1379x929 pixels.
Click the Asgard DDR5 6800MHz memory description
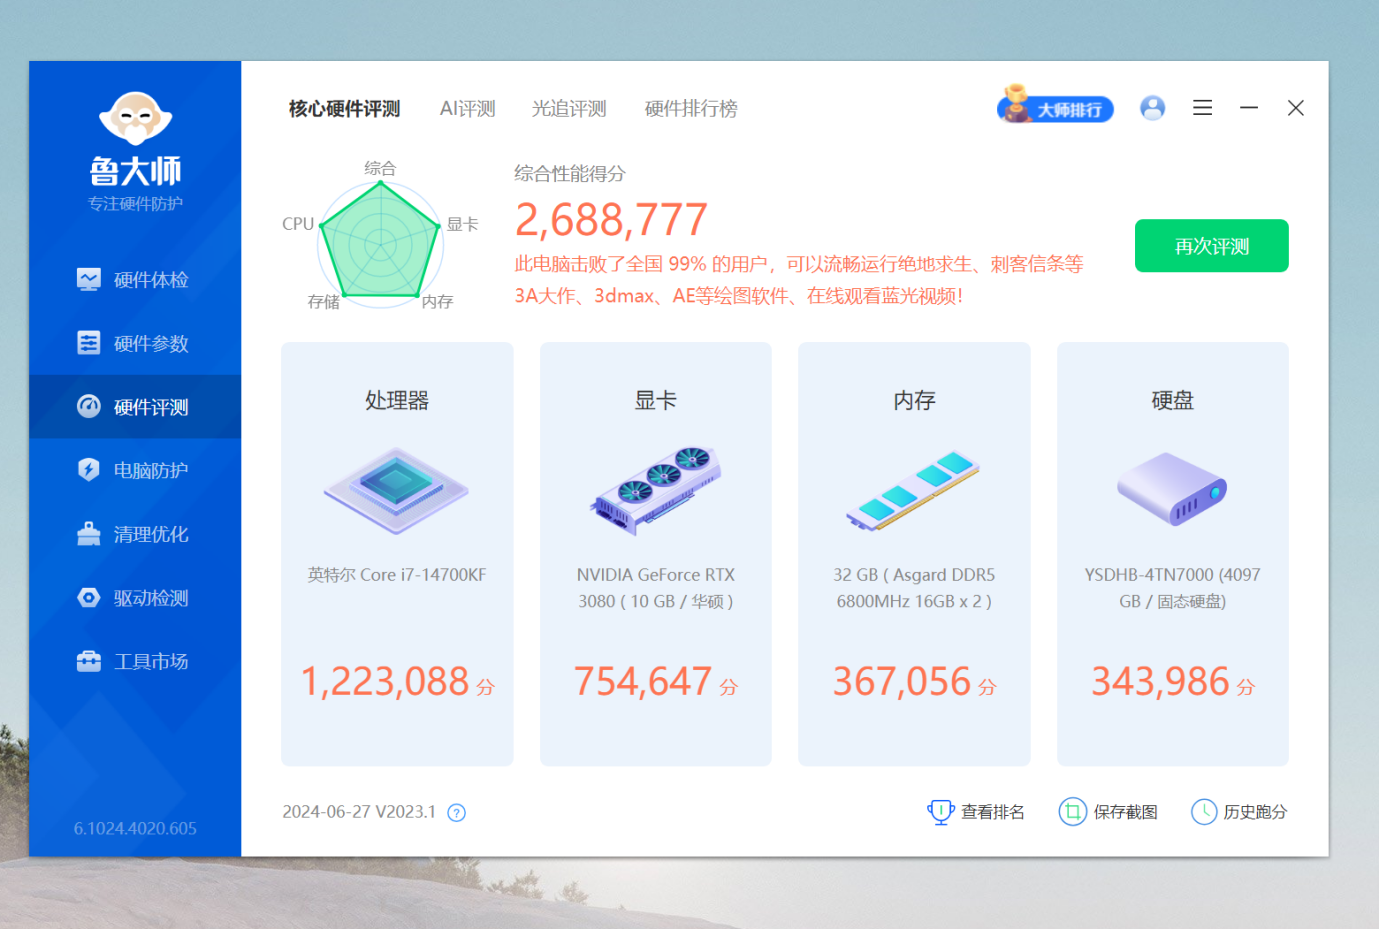914,588
